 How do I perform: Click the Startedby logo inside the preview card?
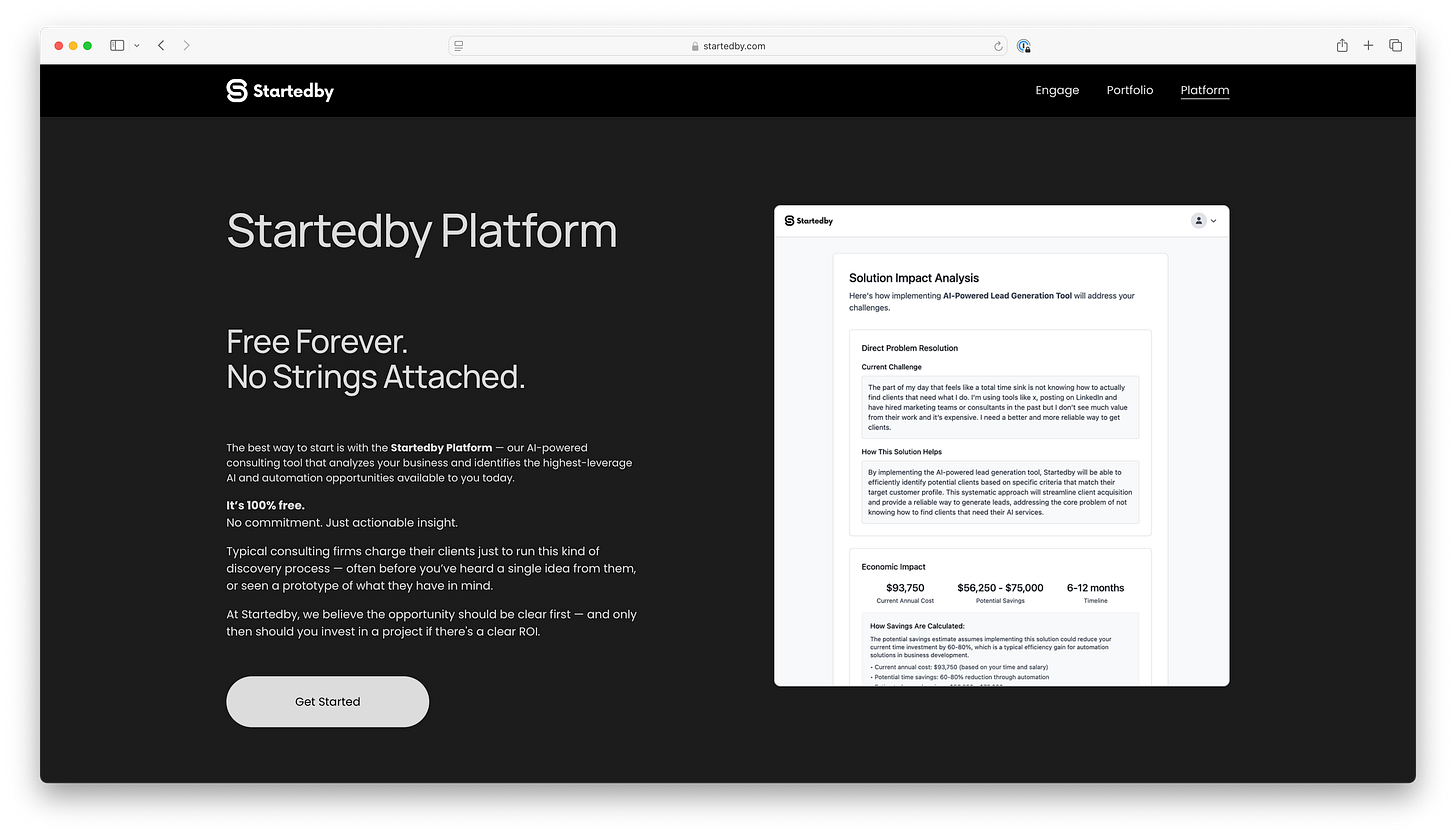[808, 220]
